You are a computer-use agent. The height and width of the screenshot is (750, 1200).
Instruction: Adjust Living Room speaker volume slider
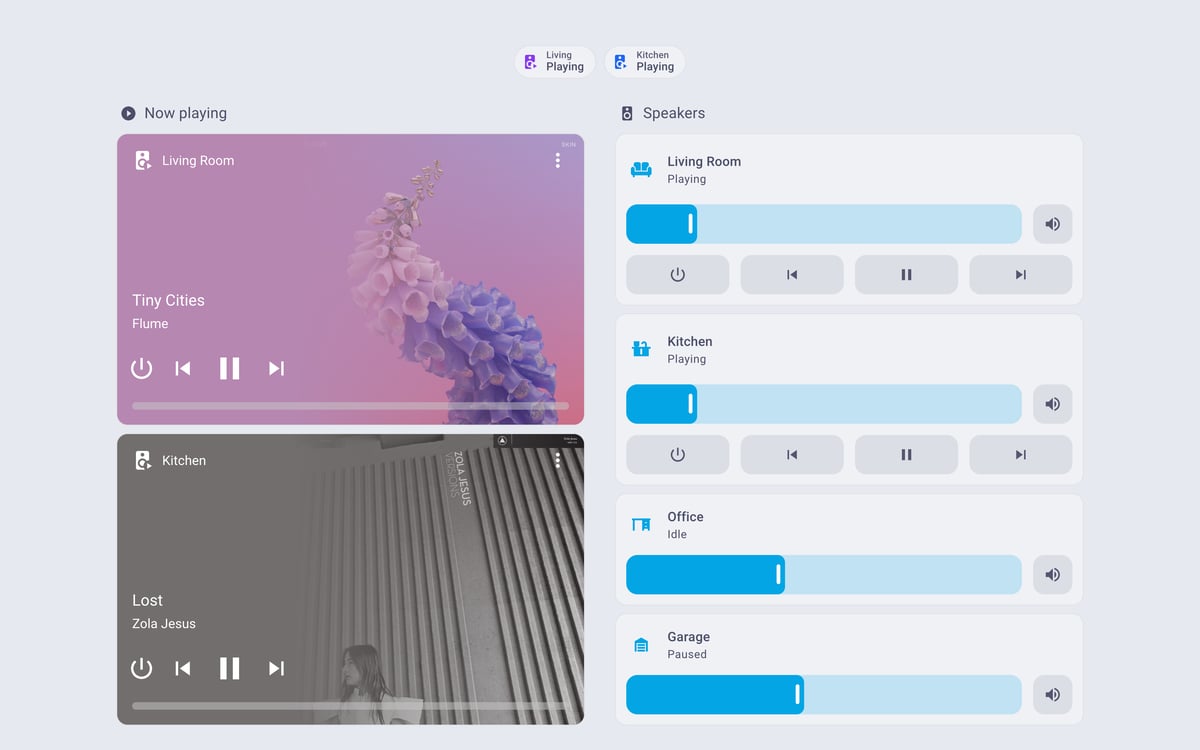click(824, 224)
